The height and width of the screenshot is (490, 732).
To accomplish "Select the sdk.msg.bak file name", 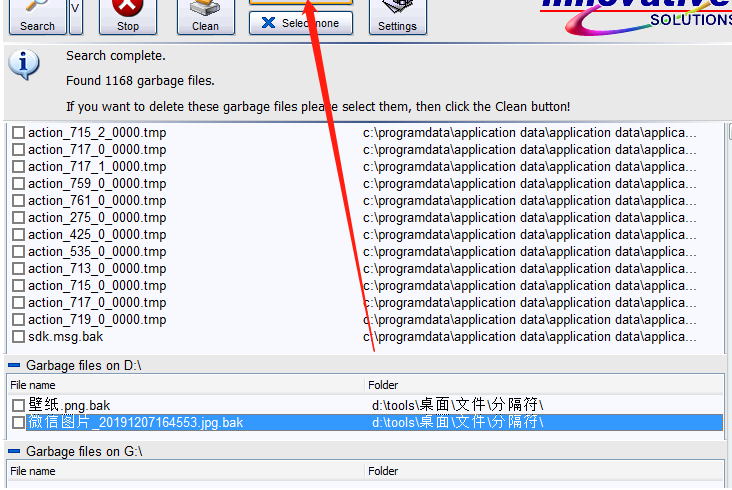I will coord(65,336).
